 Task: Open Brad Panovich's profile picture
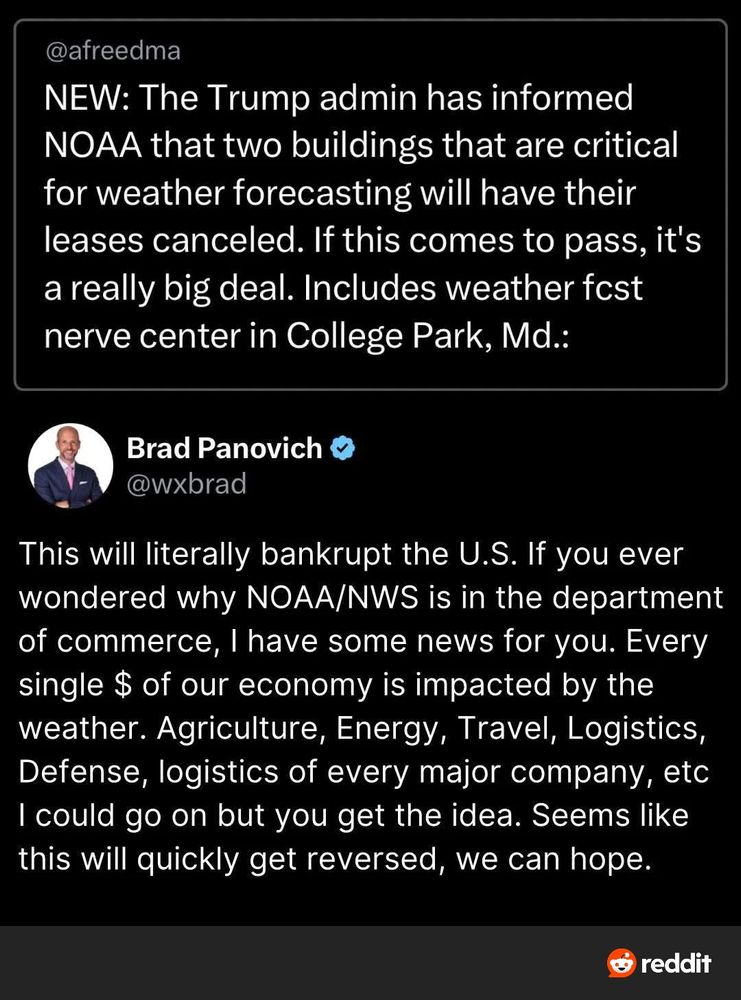(x=70, y=466)
